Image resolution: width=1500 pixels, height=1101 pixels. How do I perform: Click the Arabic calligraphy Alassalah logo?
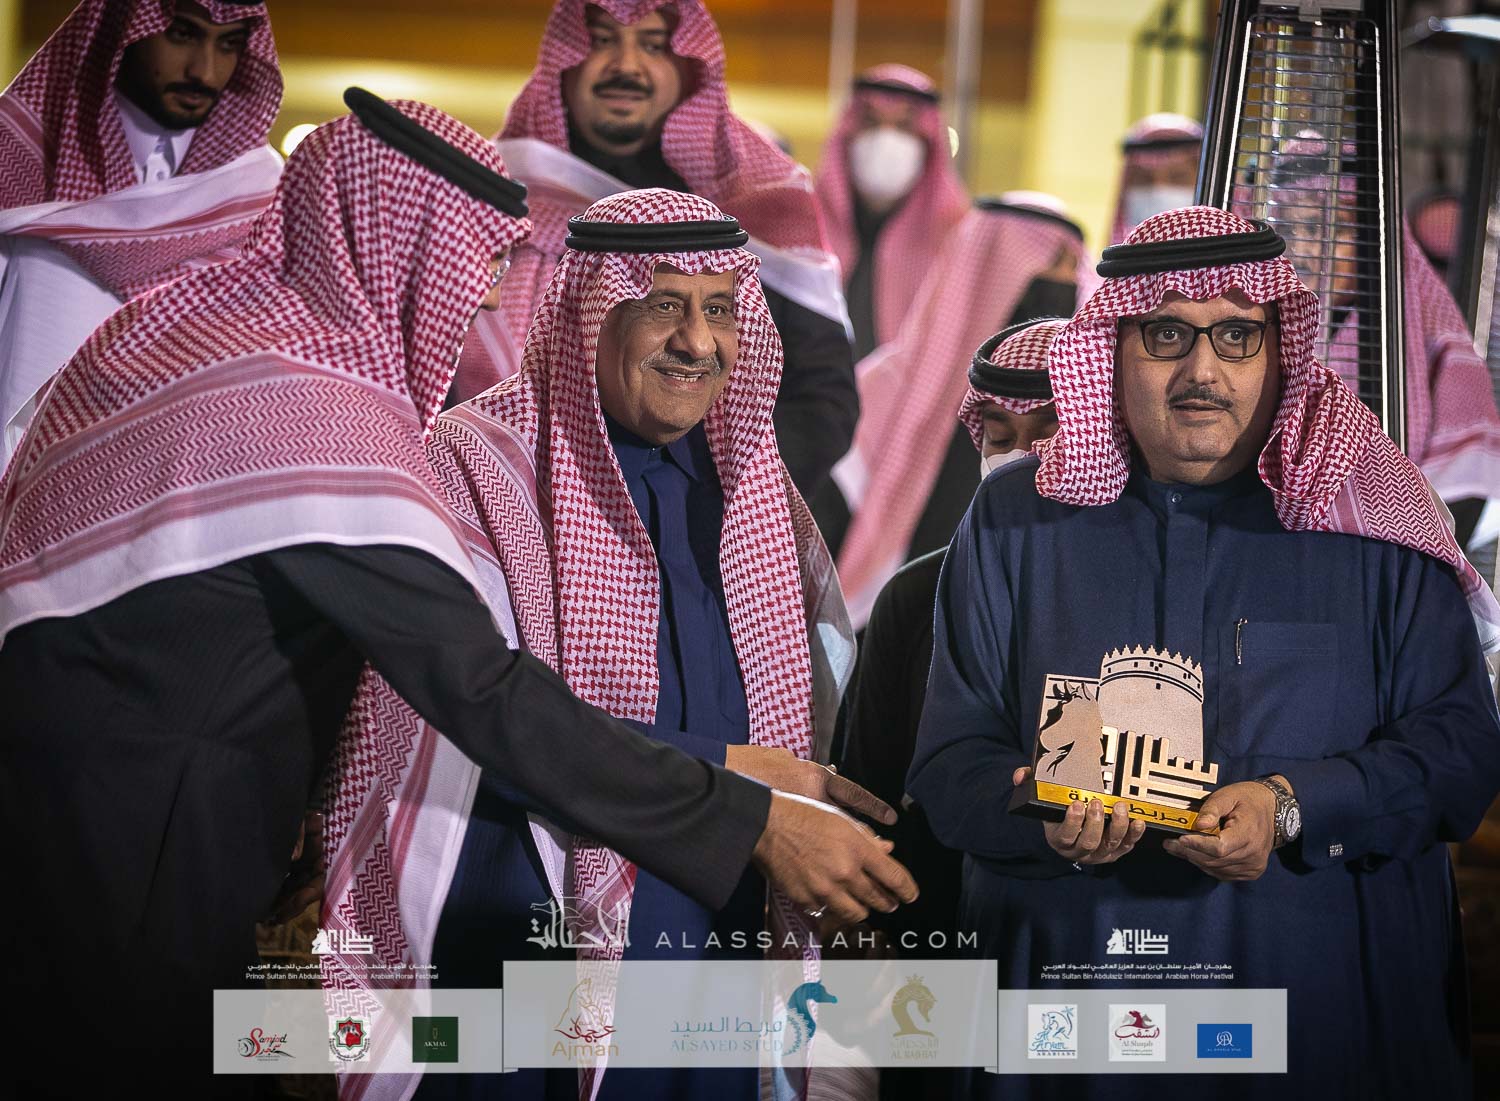[581, 927]
